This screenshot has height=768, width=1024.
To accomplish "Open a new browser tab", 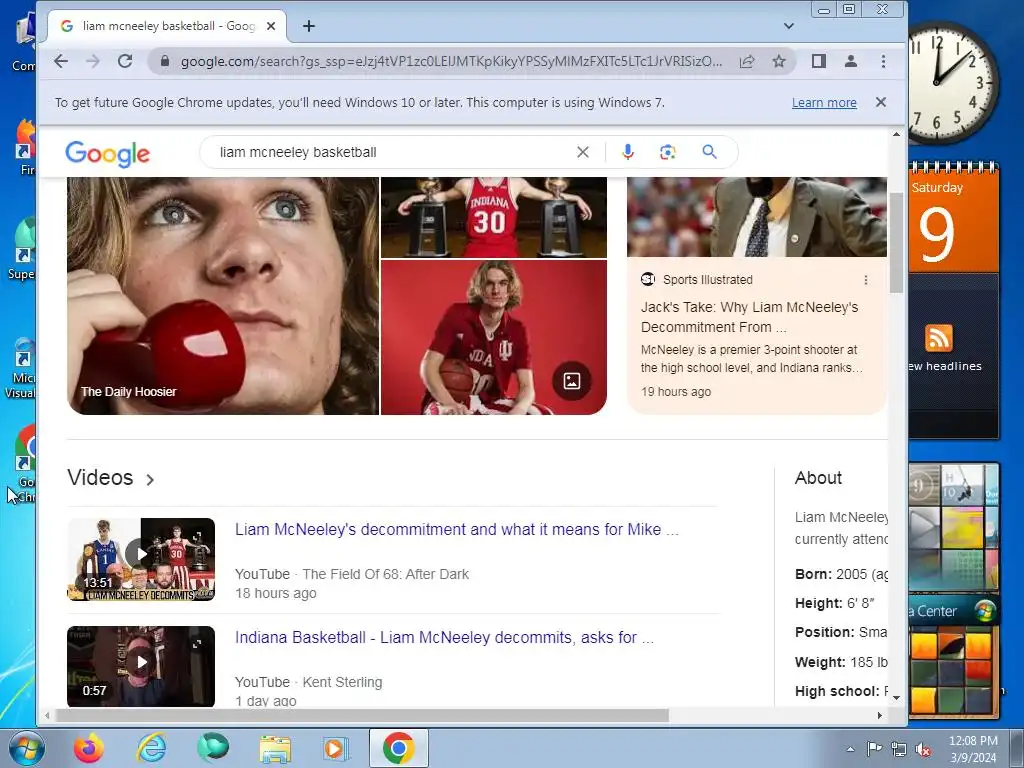I will pos(309,26).
